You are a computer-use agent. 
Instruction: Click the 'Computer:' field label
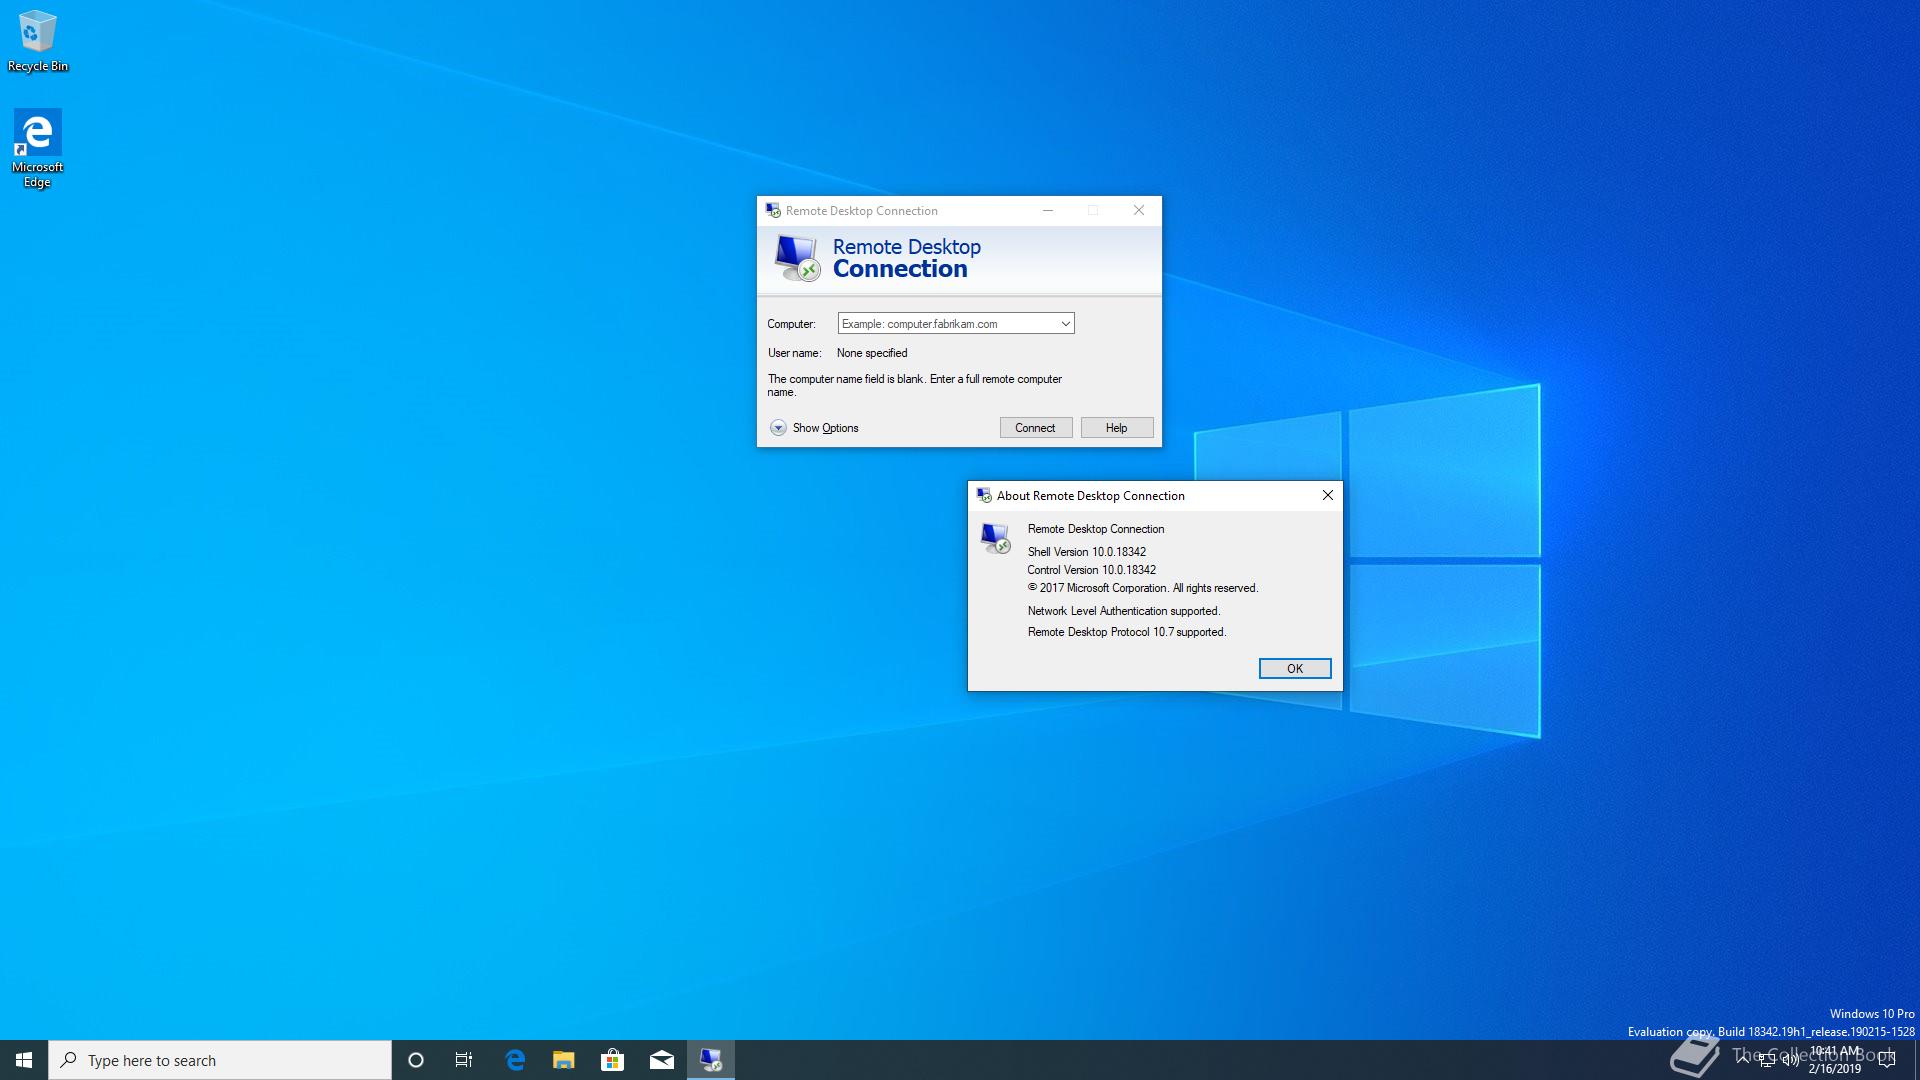[x=791, y=324]
